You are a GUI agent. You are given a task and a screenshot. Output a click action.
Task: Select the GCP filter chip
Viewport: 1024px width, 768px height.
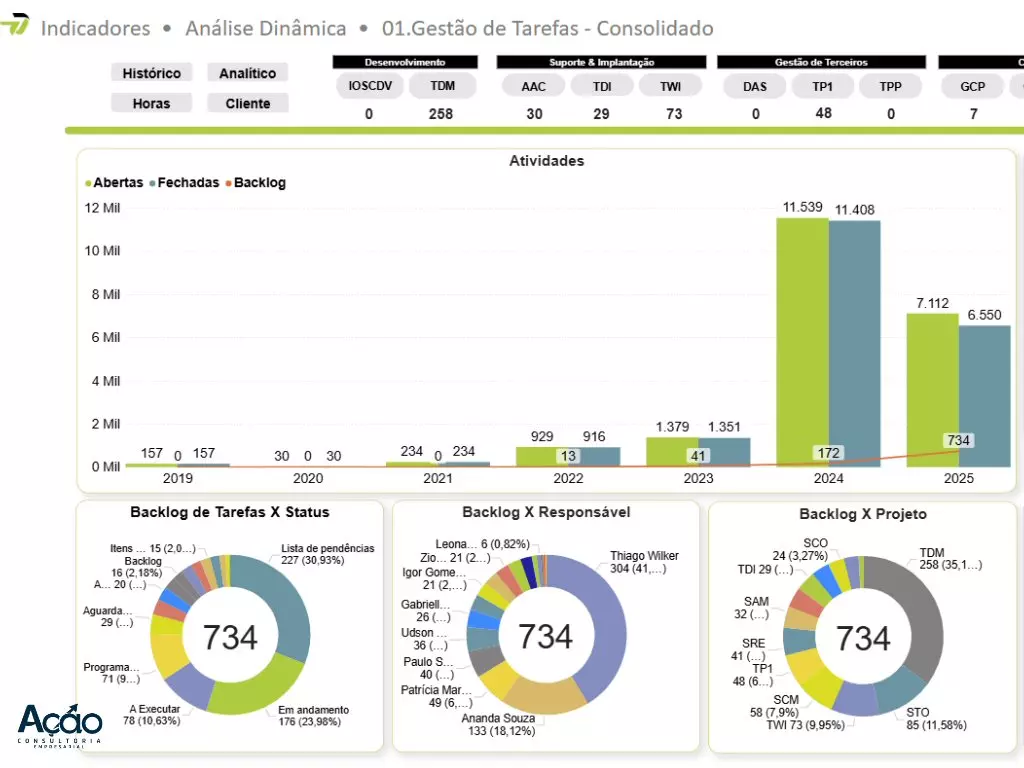(x=973, y=86)
